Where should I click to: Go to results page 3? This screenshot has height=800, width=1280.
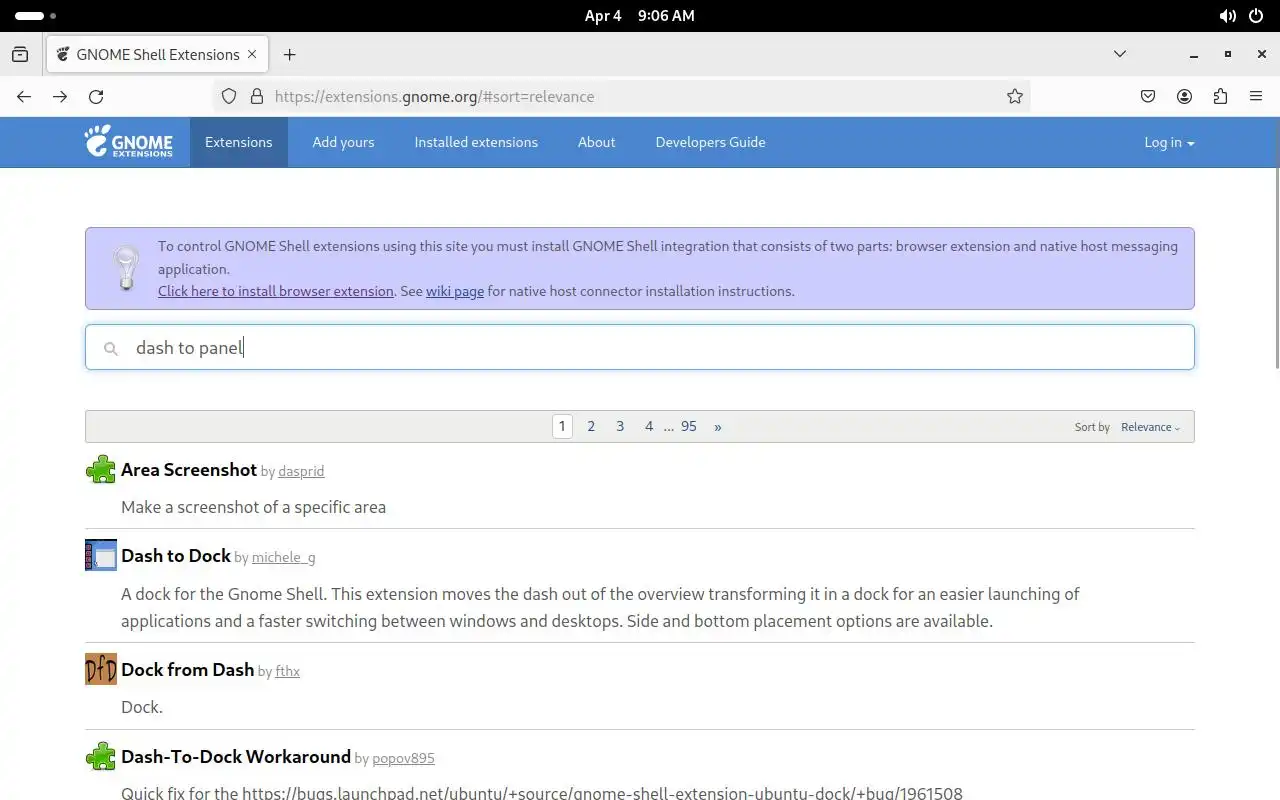pos(620,427)
